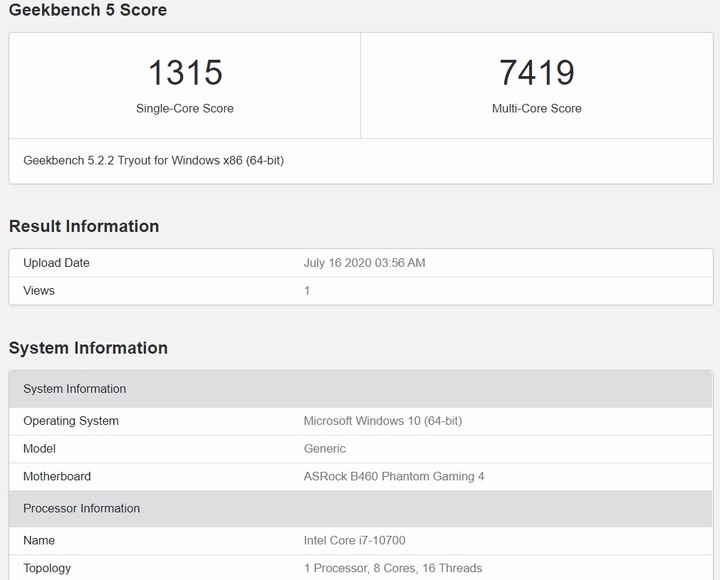This screenshot has width=720, height=580.
Task: Select the Intel Core i7-10700 value
Action: pyautogui.click(x=354, y=541)
